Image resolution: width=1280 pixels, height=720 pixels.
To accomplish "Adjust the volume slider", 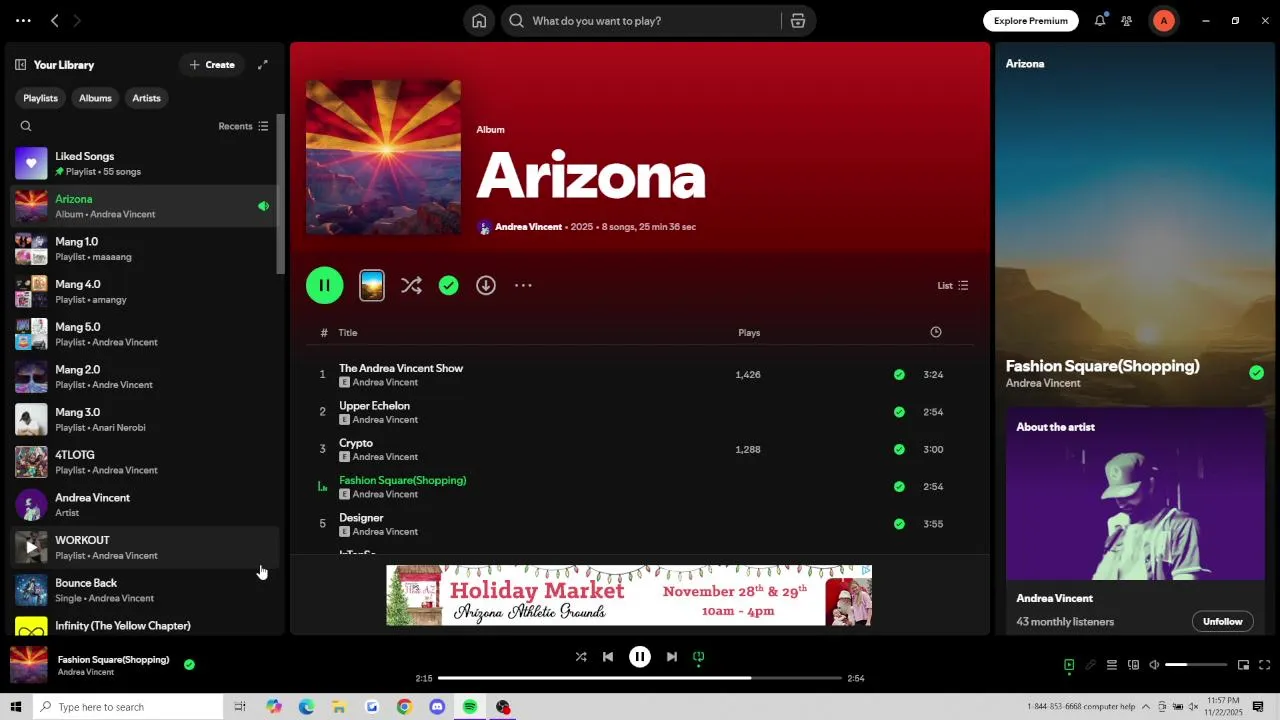I will 1196,665.
